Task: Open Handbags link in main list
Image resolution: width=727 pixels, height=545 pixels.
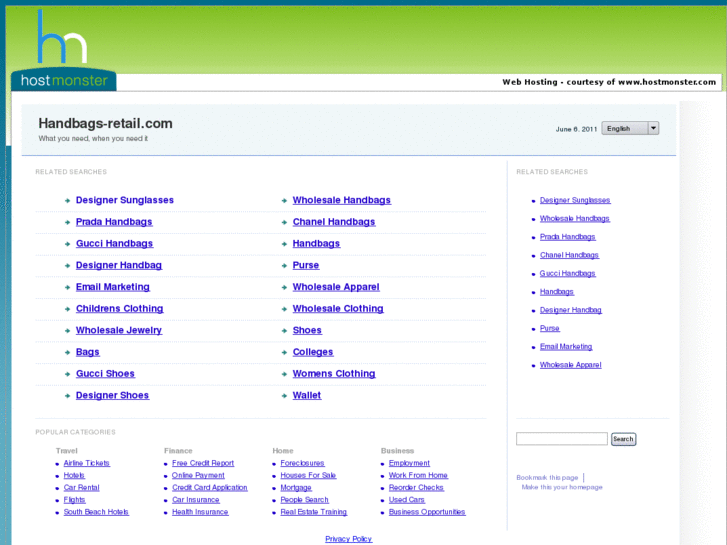Action: tap(316, 244)
